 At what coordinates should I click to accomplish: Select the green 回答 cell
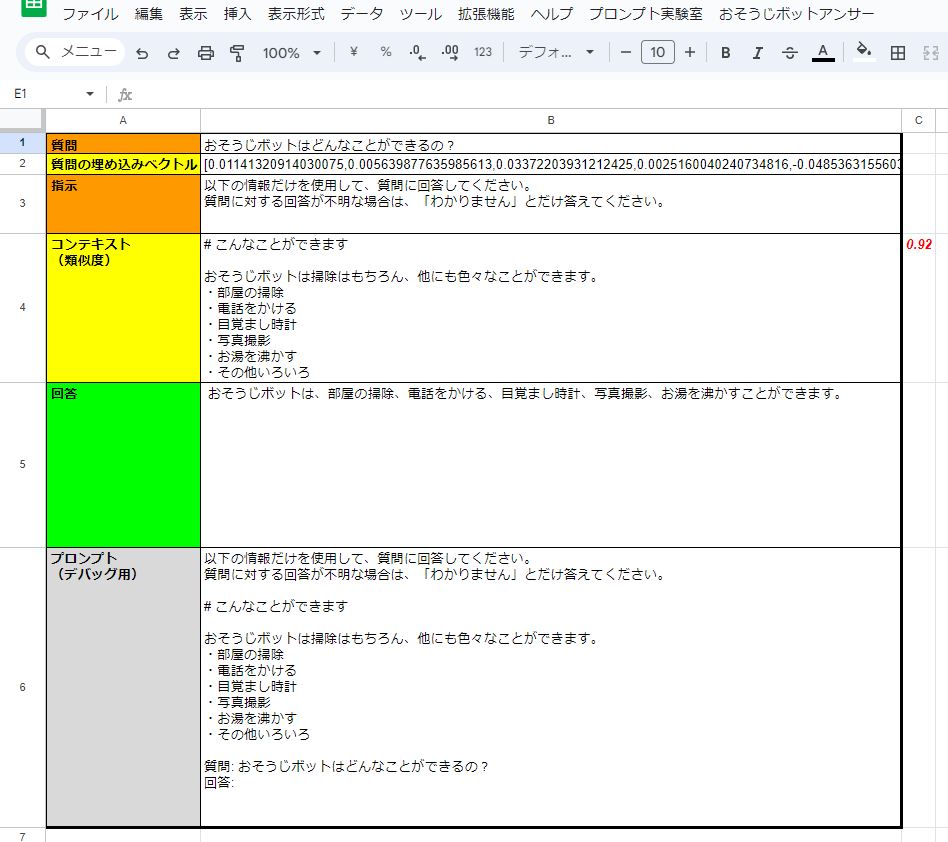coord(123,464)
